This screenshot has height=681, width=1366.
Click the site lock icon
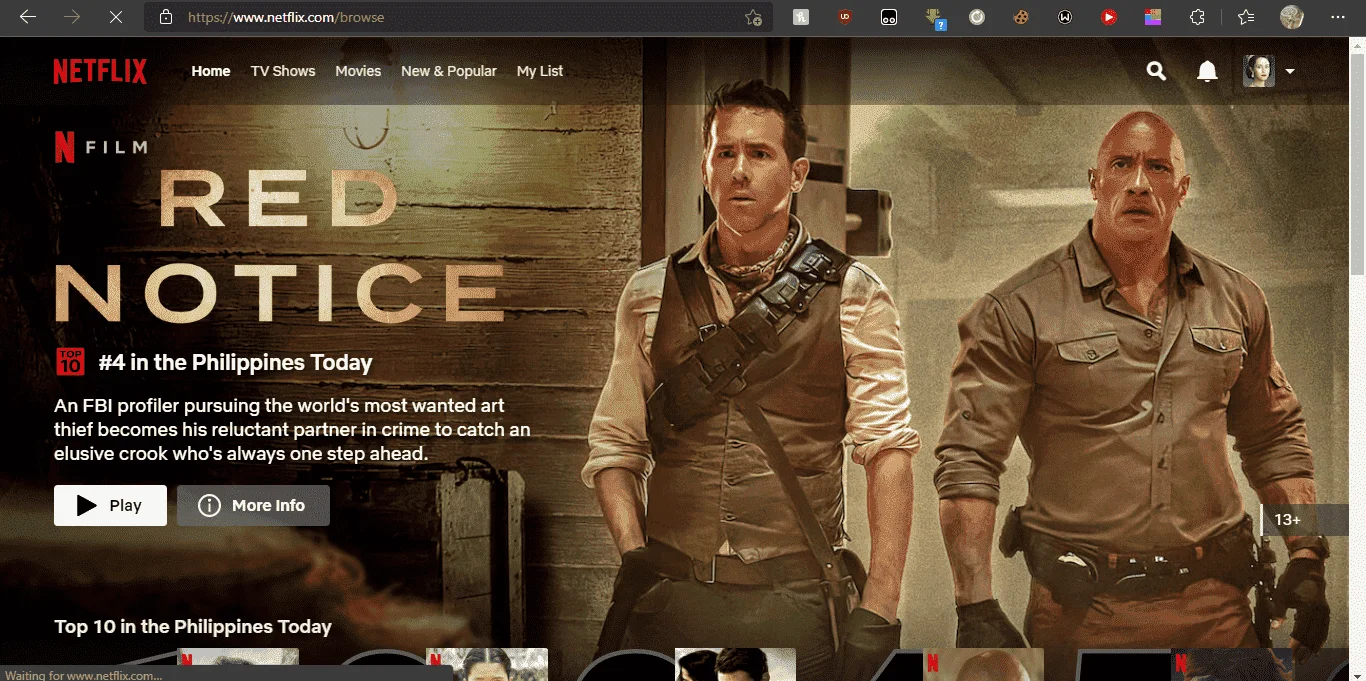166,17
